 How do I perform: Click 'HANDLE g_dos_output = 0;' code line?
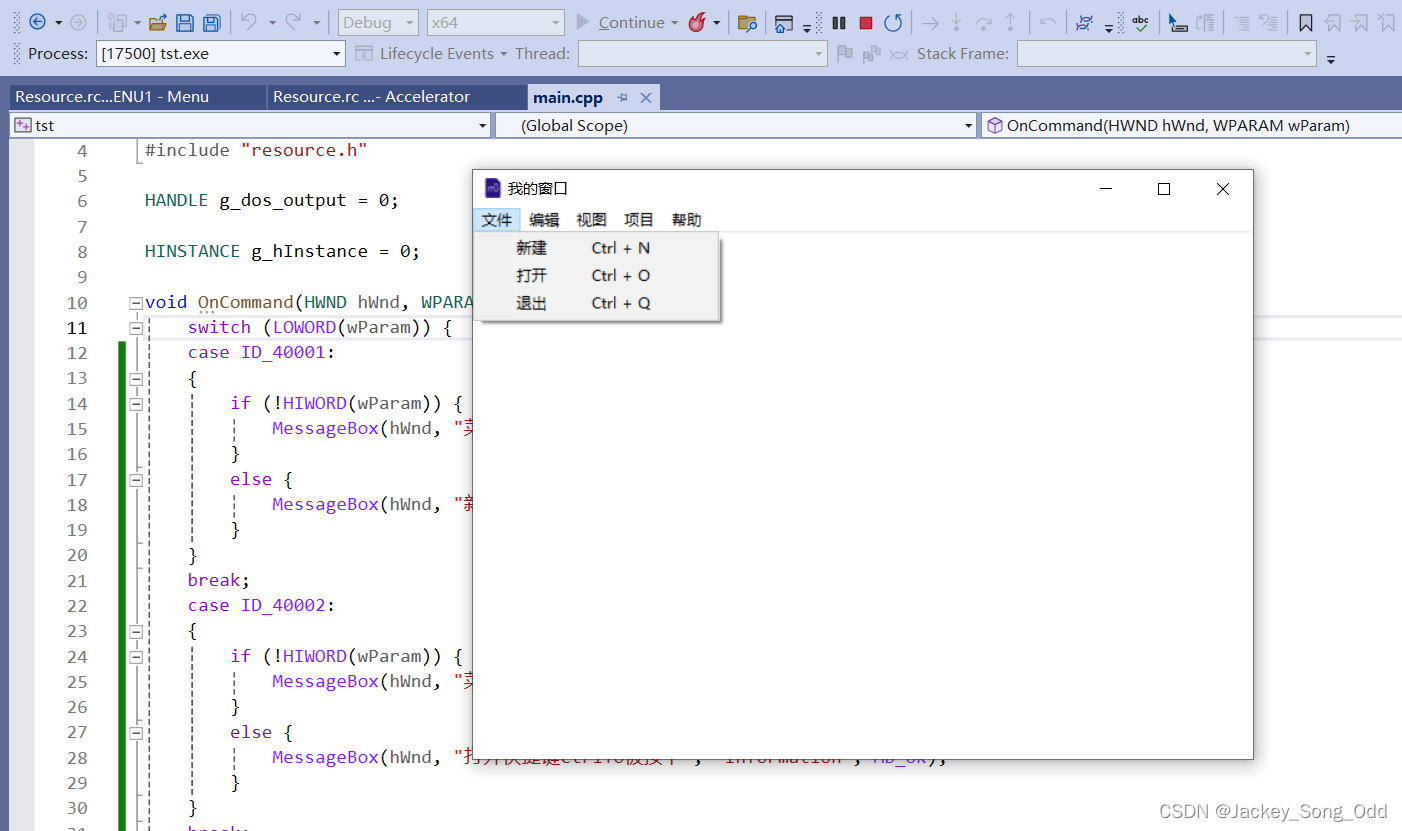click(x=272, y=201)
